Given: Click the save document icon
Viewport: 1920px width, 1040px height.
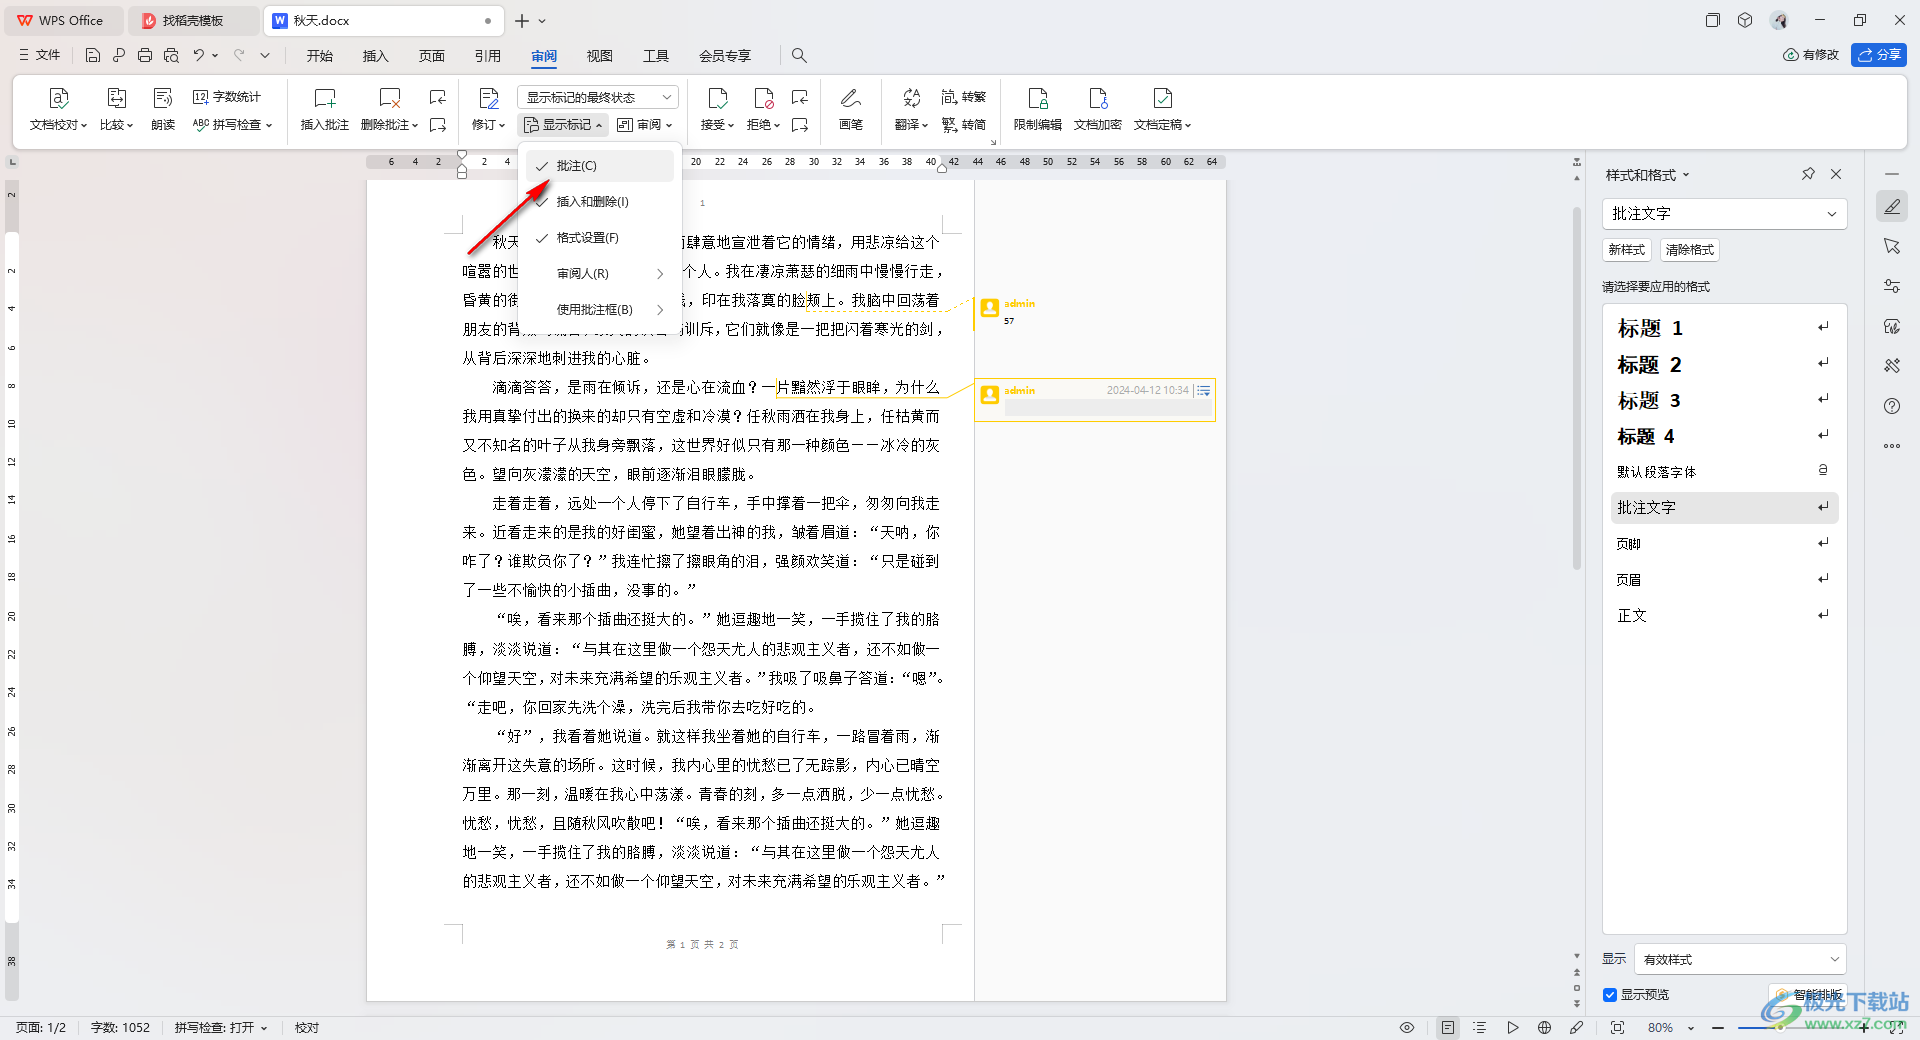Looking at the screenshot, I should [x=93, y=55].
